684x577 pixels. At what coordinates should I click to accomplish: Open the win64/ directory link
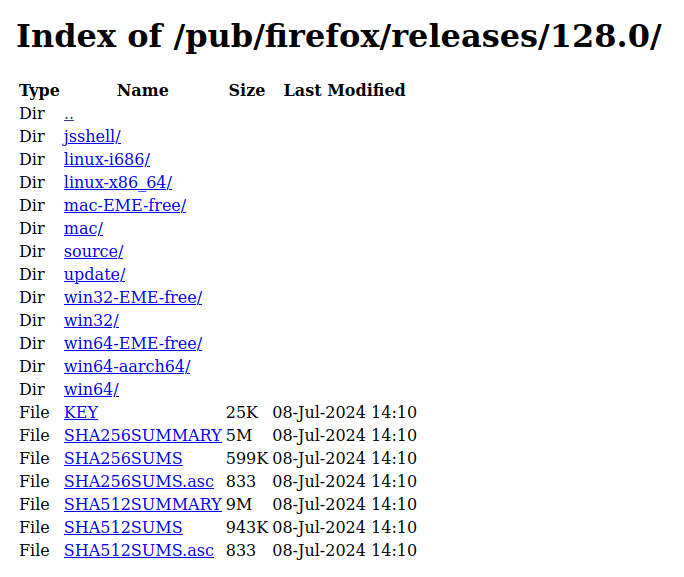click(x=91, y=389)
